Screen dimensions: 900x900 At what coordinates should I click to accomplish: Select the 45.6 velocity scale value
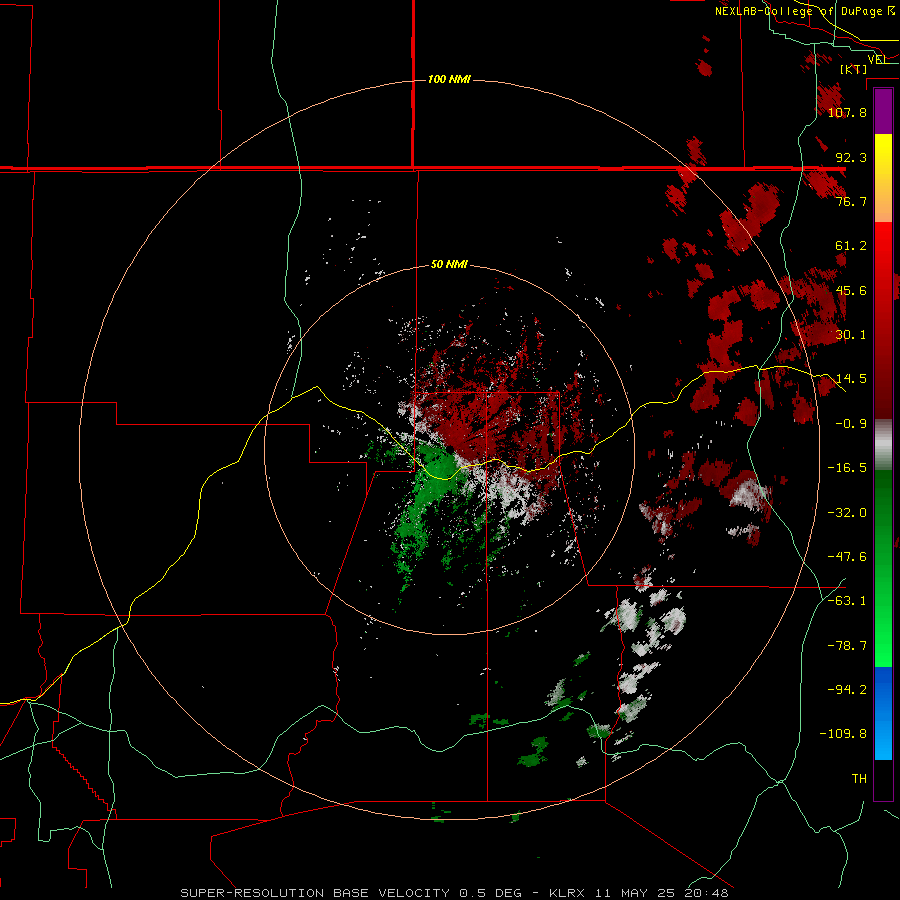[851, 290]
